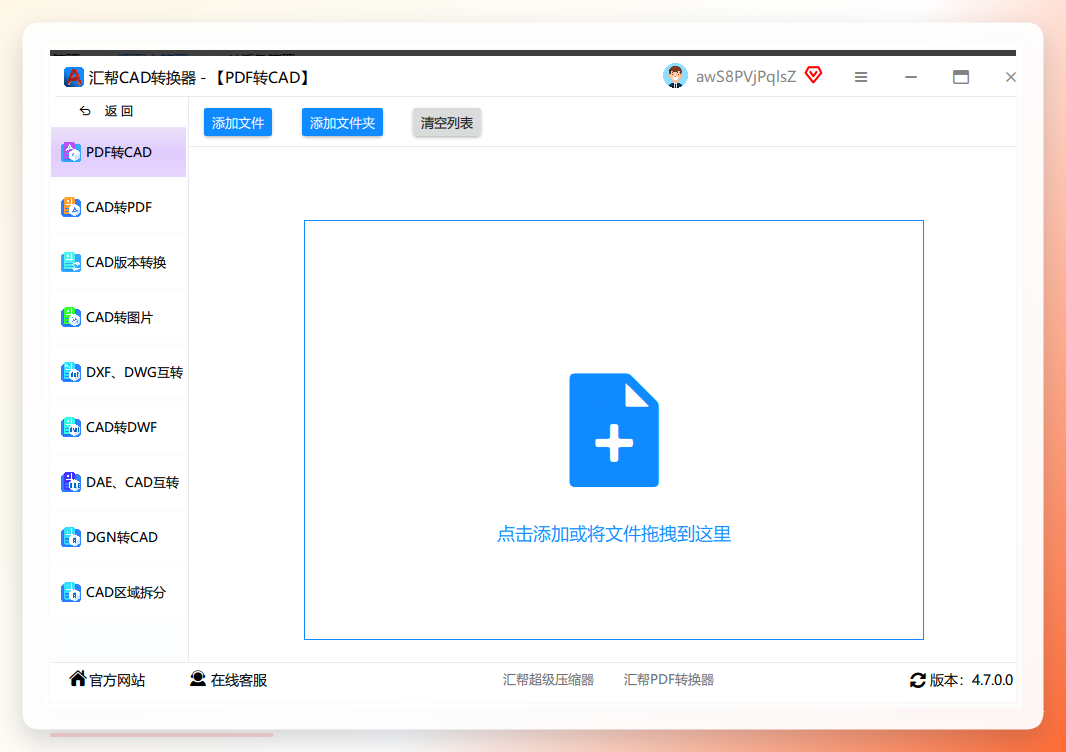Click the user avatar icon
1066x752 pixels.
(x=675, y=76)
